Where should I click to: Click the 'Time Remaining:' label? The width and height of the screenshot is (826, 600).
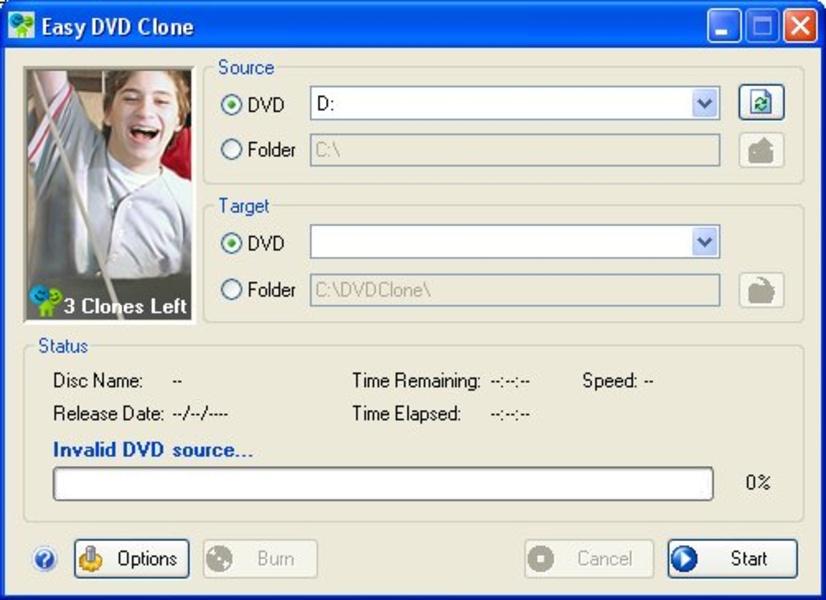[x=416, y=380]
